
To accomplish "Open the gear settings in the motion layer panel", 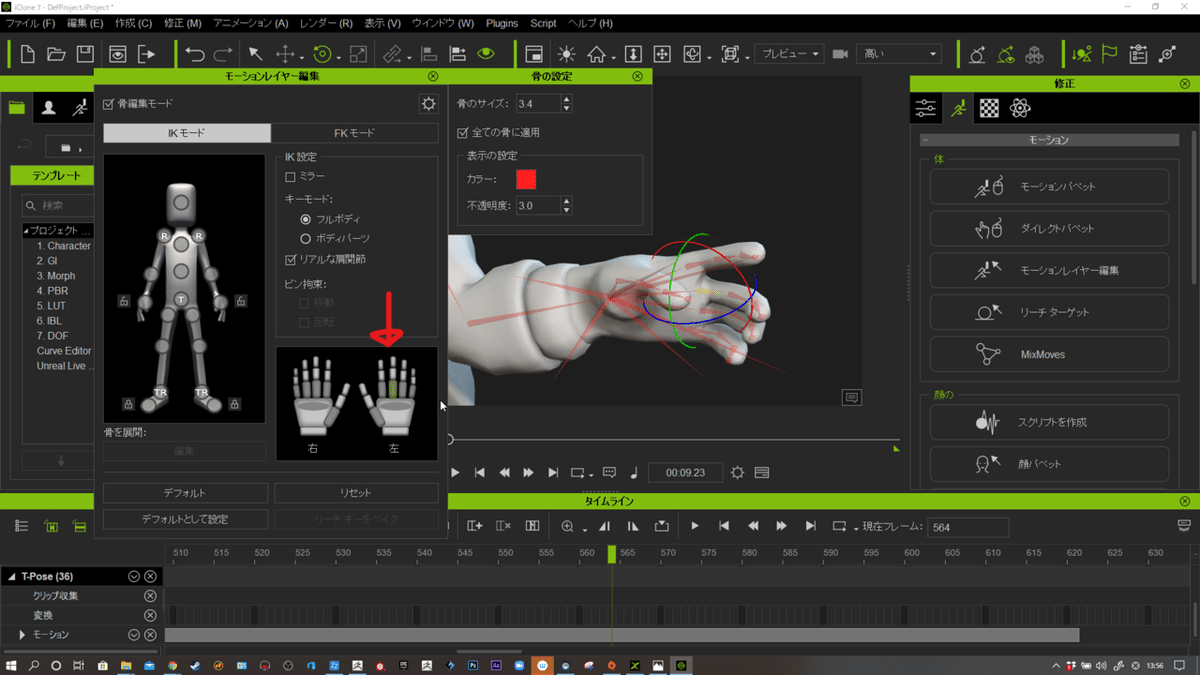I will pos(429,104).
